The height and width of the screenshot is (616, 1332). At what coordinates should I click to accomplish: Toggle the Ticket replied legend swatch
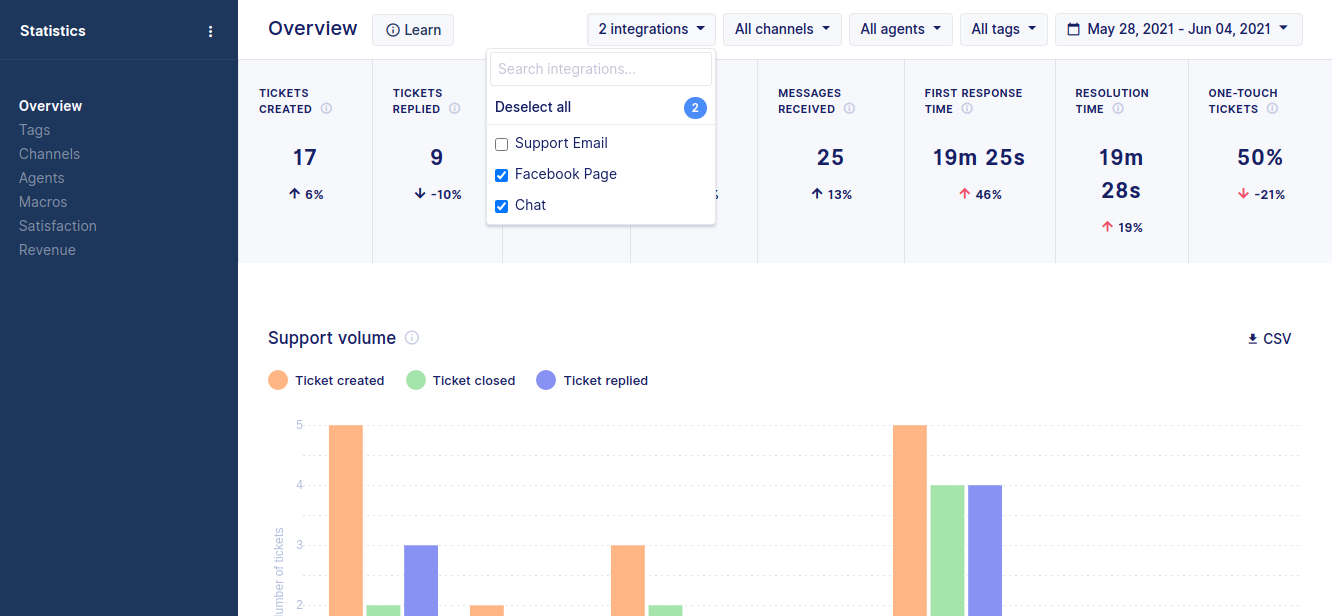546,380
